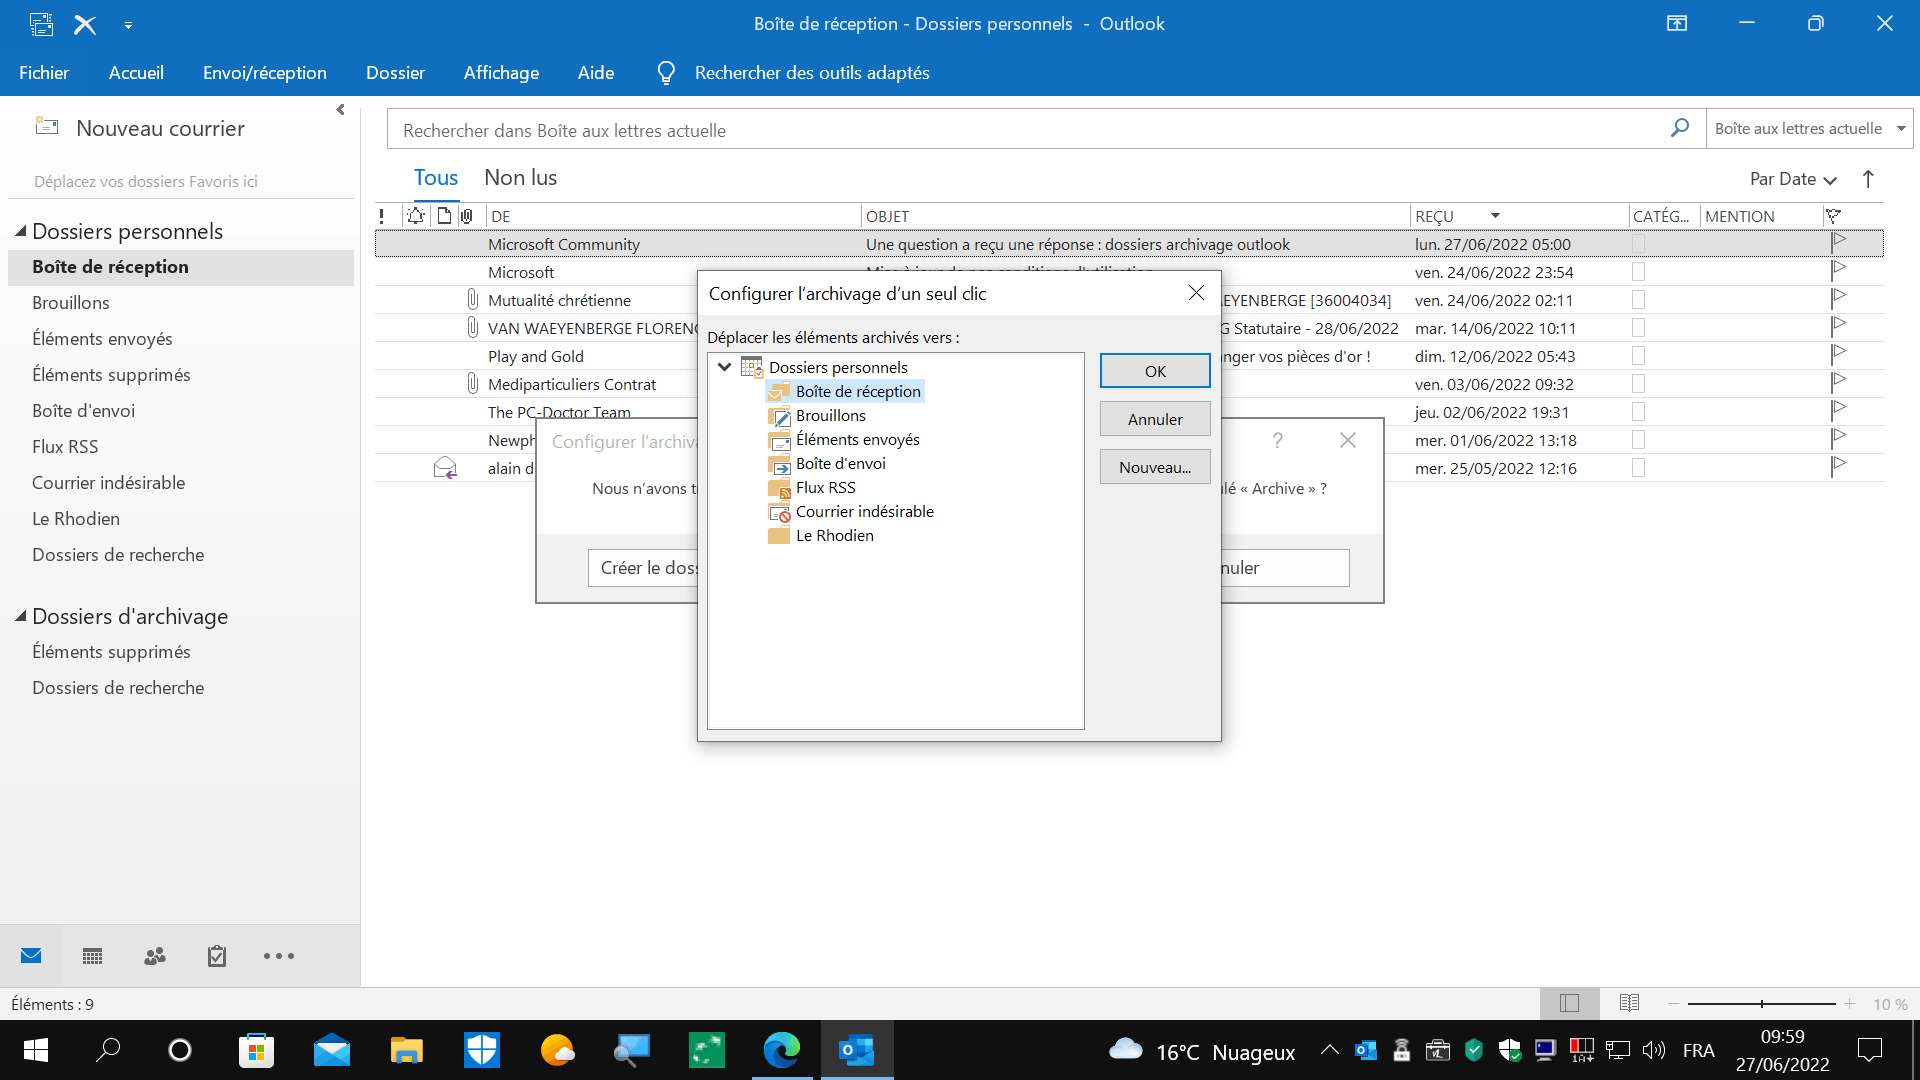The width and height of the screenshot is (1920, 1080).
Task: Click the Mail navigation icon
Action: (31, 956)
